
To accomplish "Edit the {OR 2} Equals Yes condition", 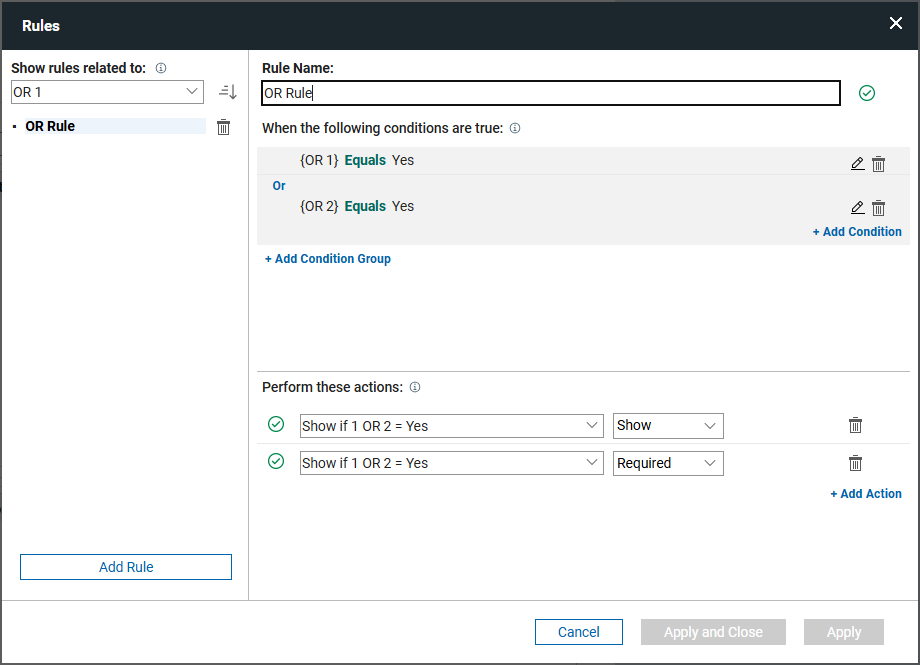I will [857, 207].
